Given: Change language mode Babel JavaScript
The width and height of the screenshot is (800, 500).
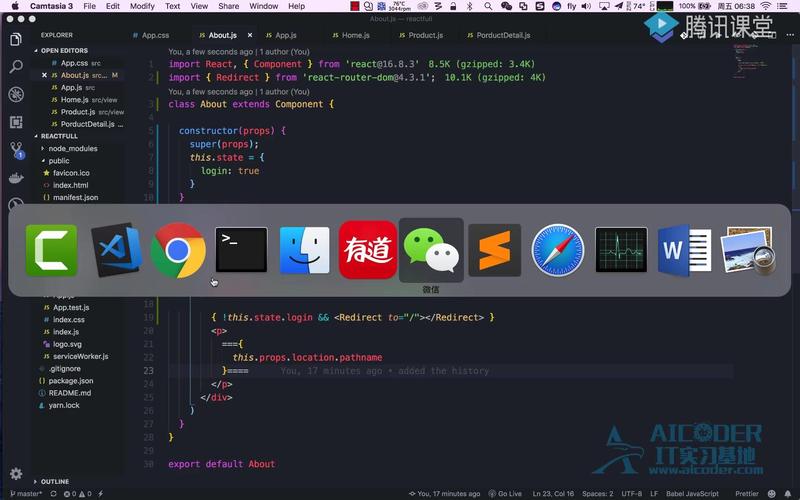Looking at the screenshot, I should pyautogui.click(x=692, y=493).
